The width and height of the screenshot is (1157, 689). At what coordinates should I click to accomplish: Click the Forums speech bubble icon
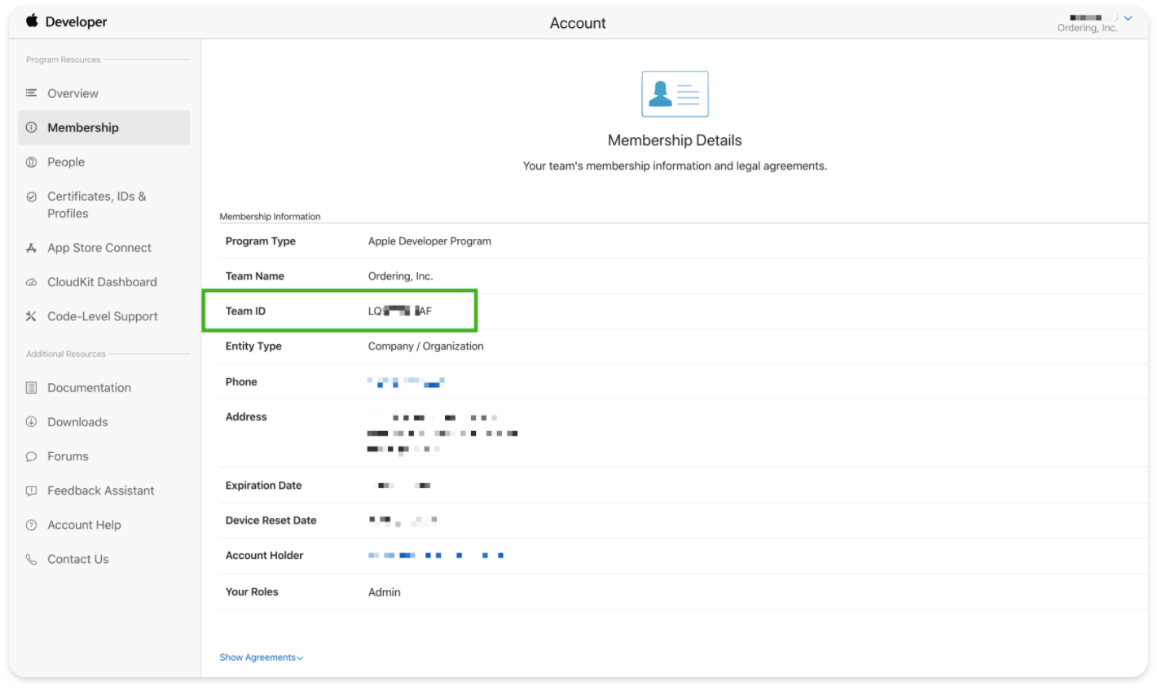[x=31, y=457]
